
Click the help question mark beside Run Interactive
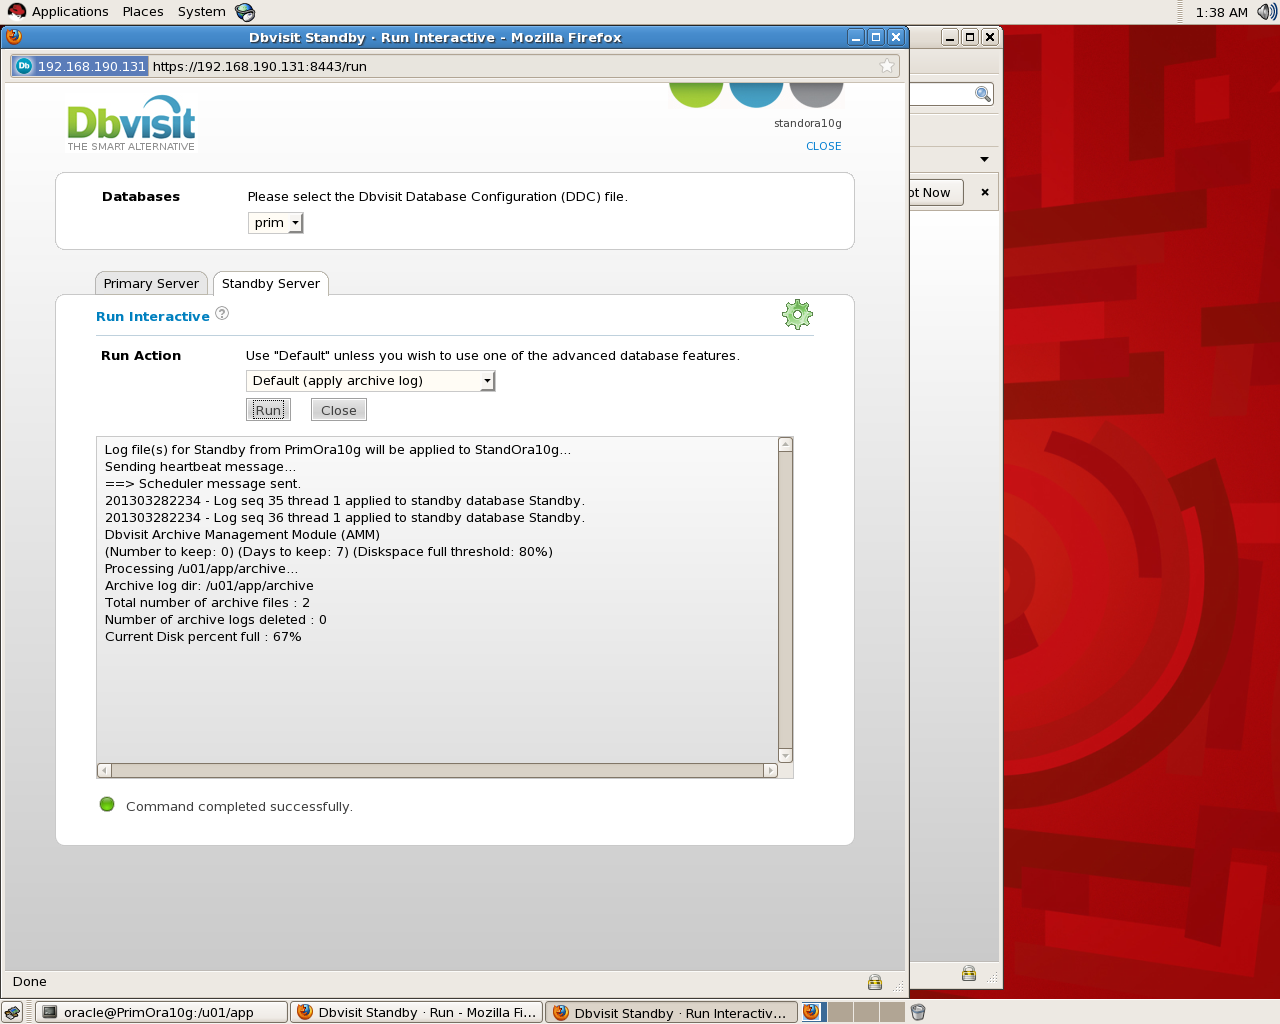[222, 314]
